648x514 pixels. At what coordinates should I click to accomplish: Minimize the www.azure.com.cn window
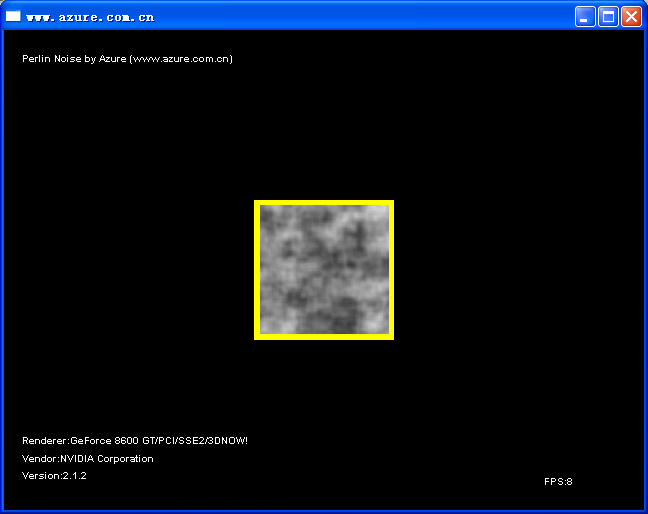point(585,17)
